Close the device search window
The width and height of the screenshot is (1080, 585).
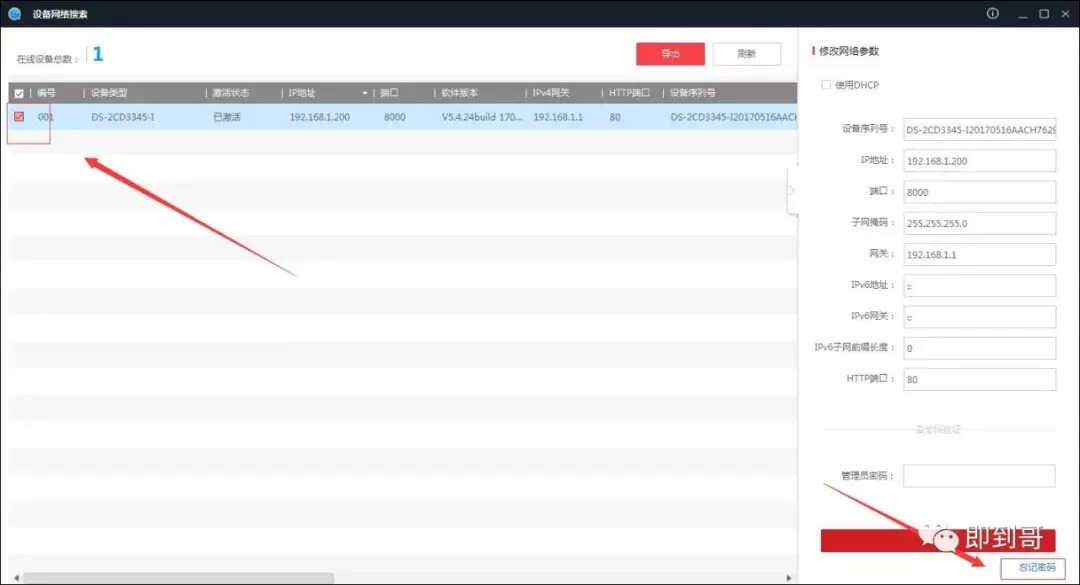(1065, 14)
